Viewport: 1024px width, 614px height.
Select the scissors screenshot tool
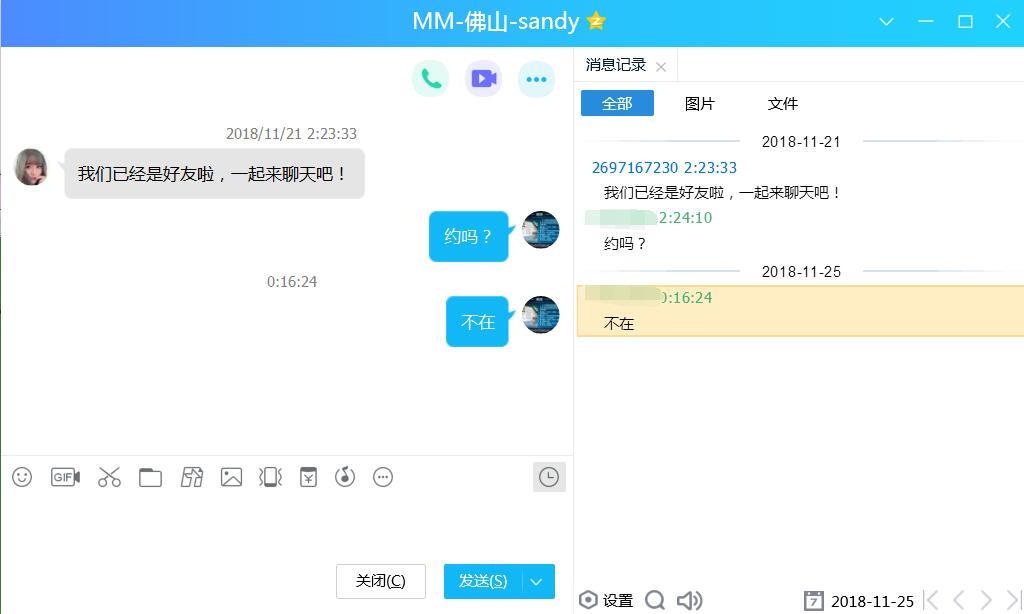[x=109, y=477]
